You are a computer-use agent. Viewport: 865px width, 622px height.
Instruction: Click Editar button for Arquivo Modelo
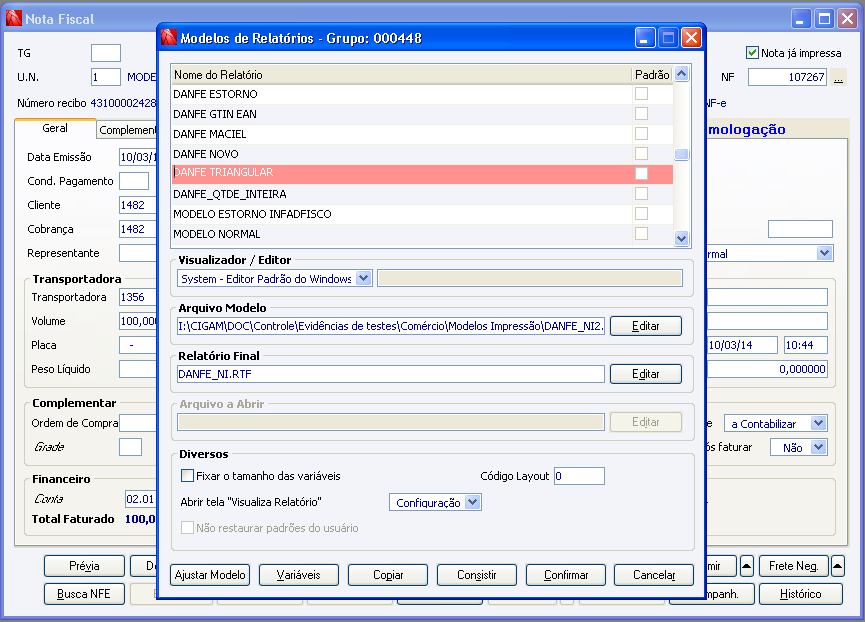[x=645, y=326]
